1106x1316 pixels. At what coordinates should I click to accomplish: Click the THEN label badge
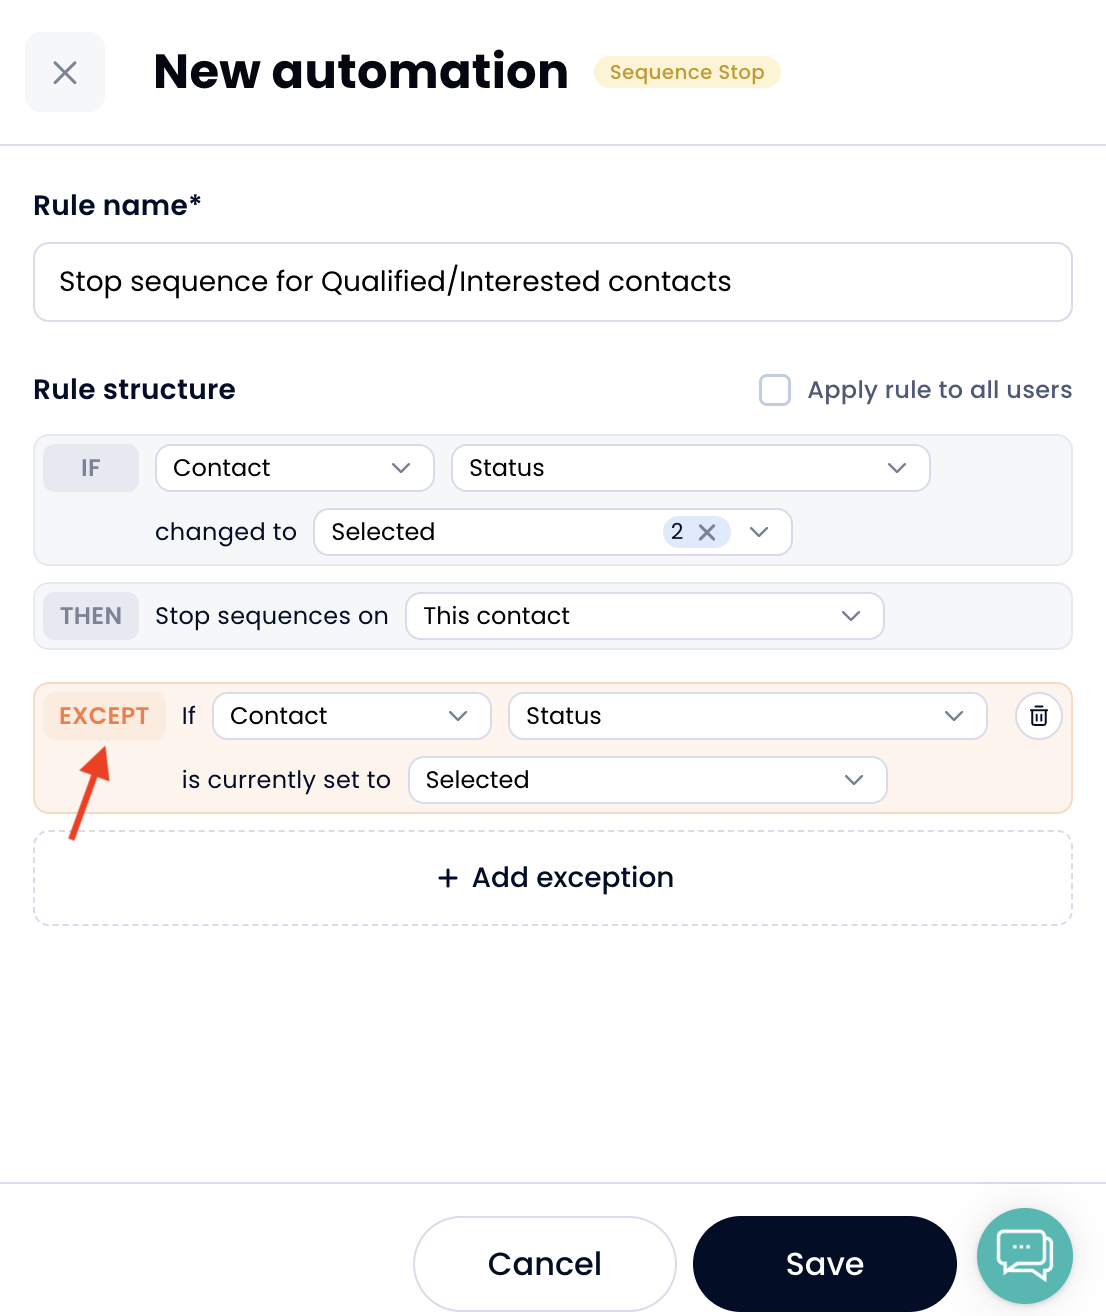tap(91, 616)
